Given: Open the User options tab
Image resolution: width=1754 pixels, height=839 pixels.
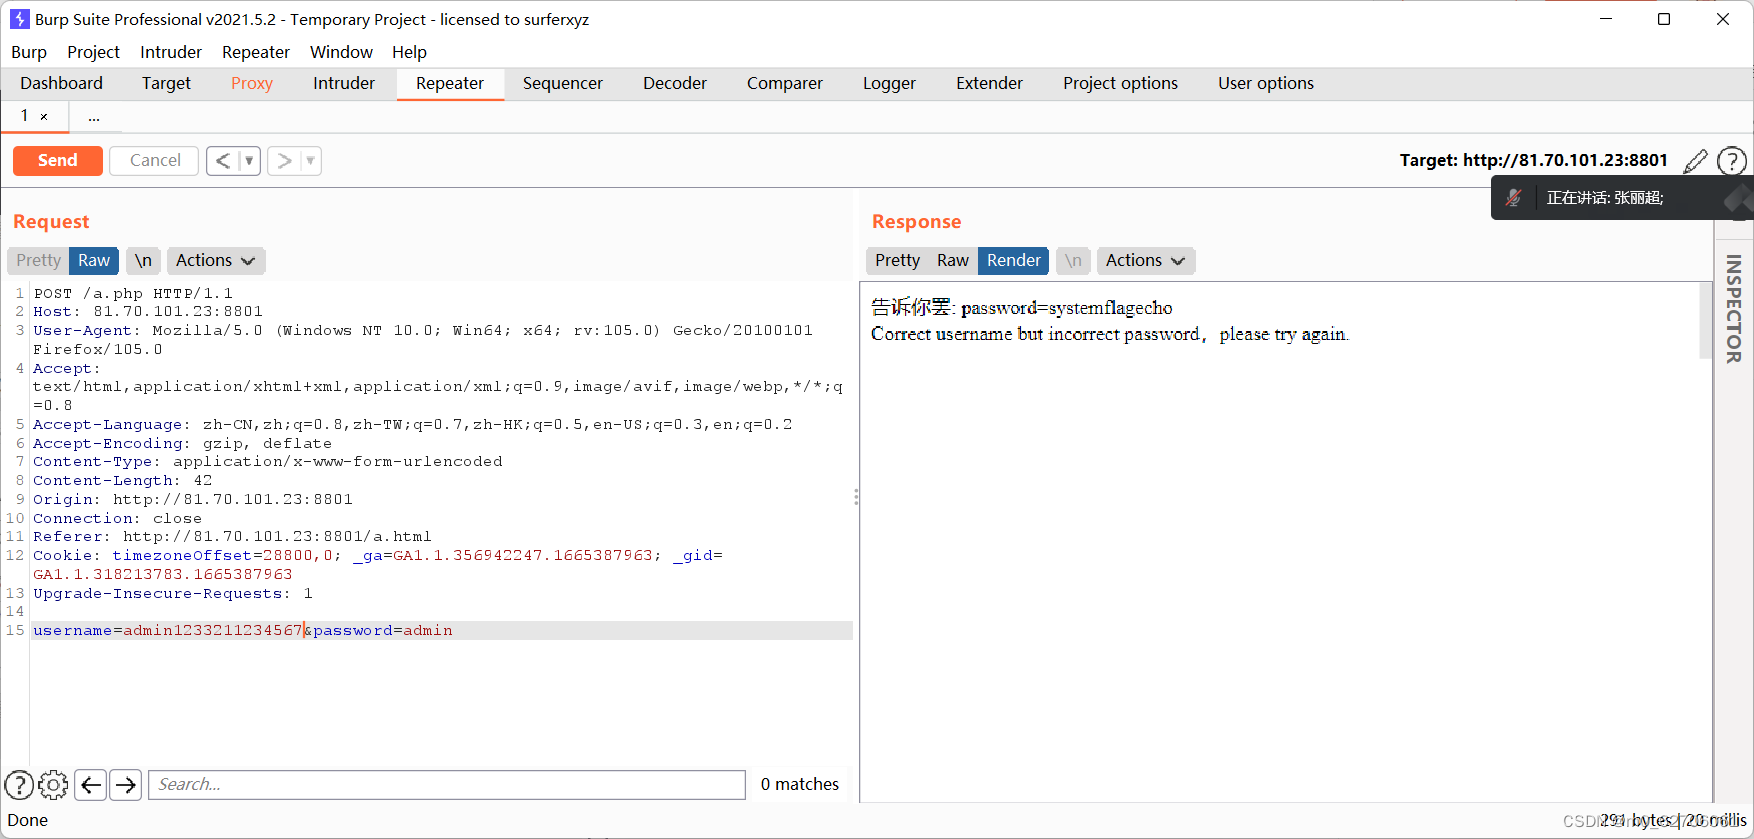Looking at the screenshot, I should 1266,84.
